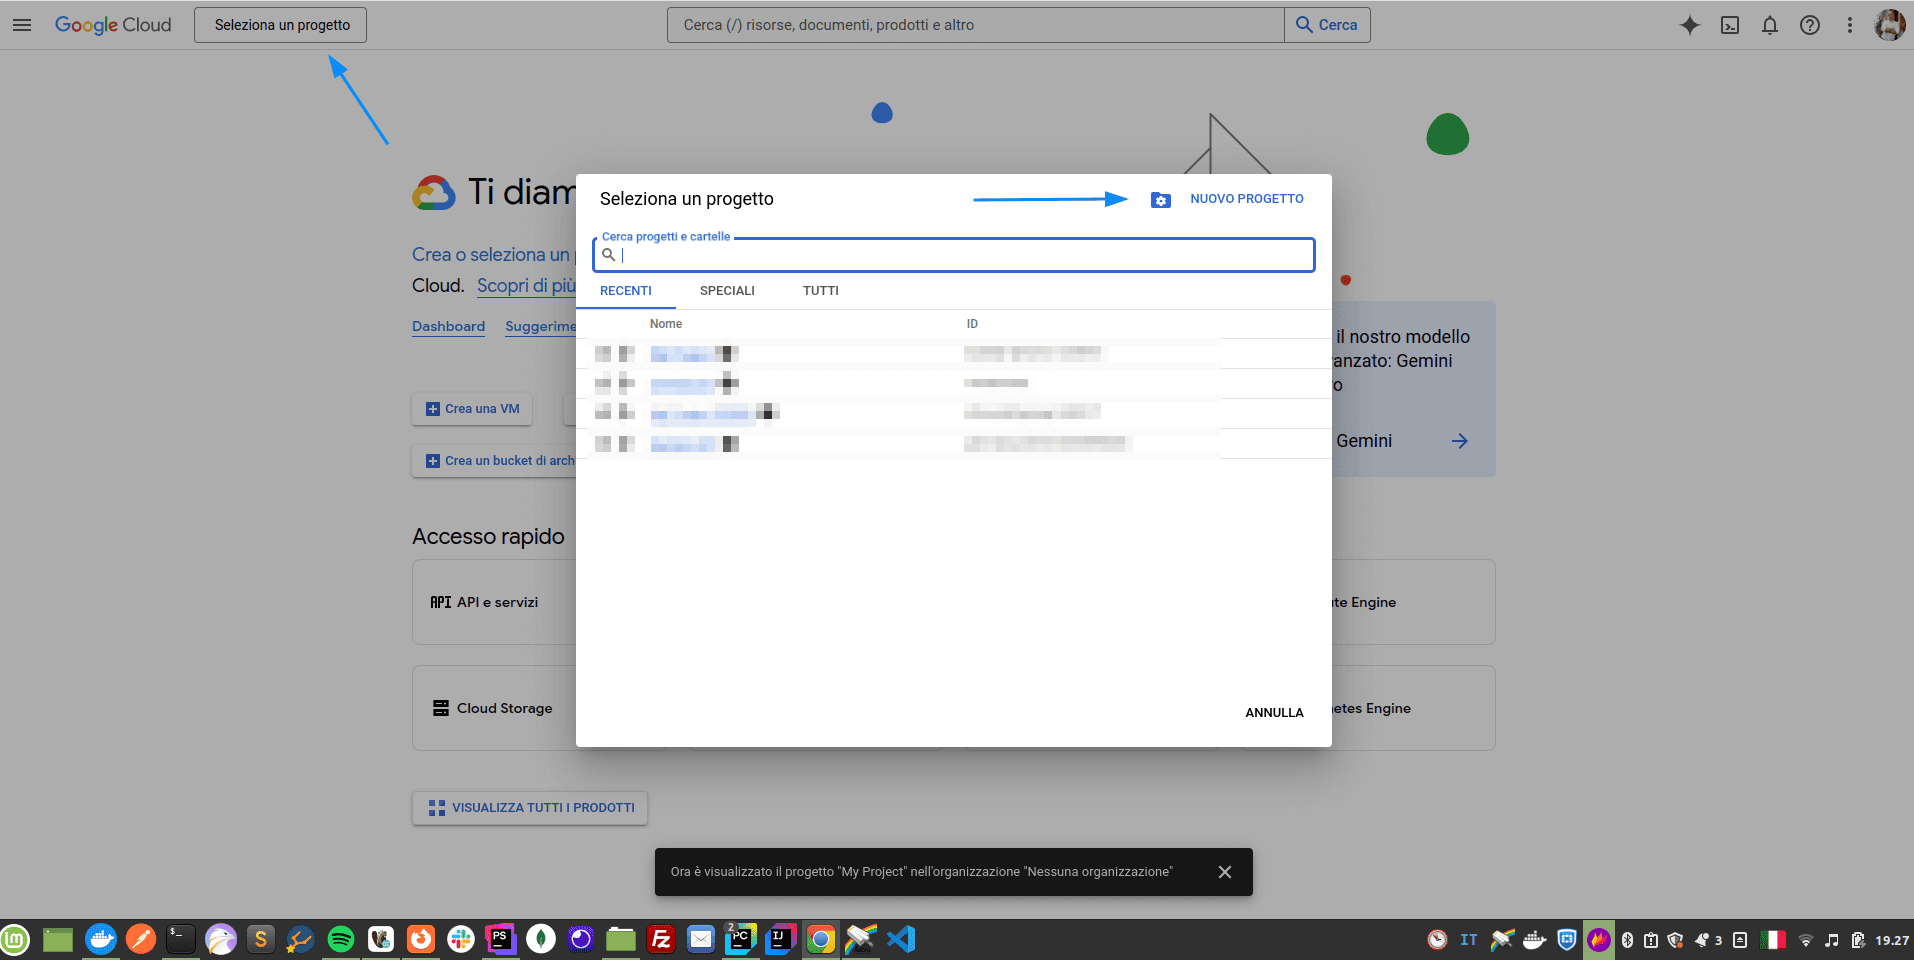Open the notifications bell icon
The width and height of the screenshot is (1914, 960).
[x=1769, y=25]
